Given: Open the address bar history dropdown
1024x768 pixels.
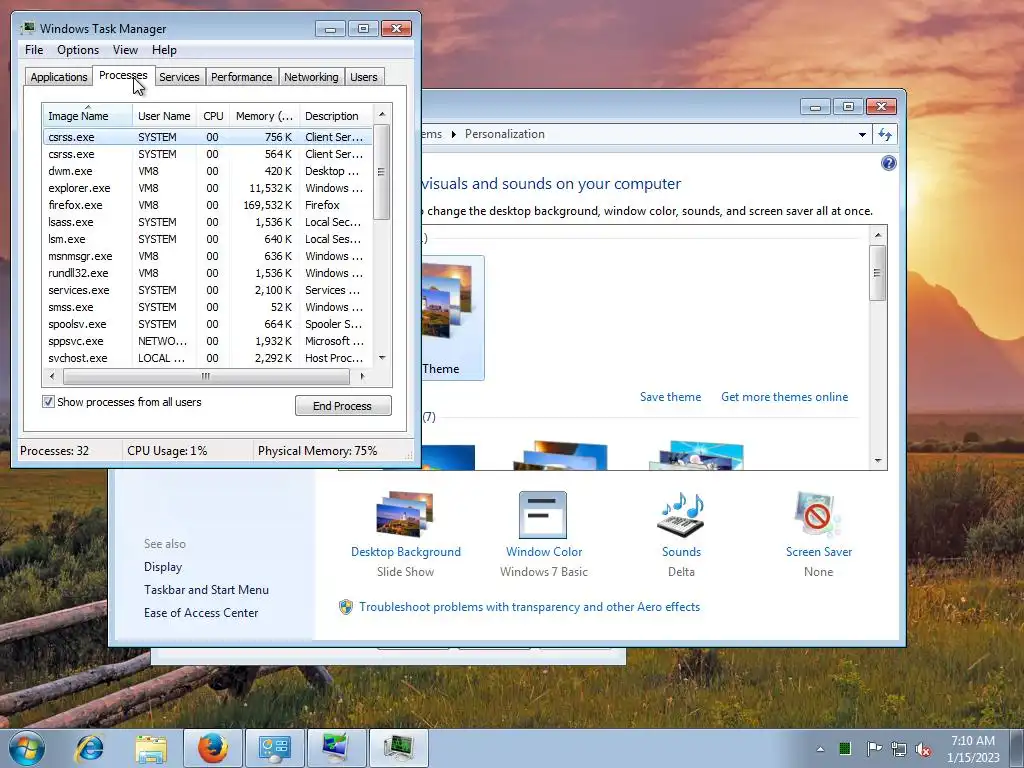Looking at the screenshot, I should pos(862,135).
